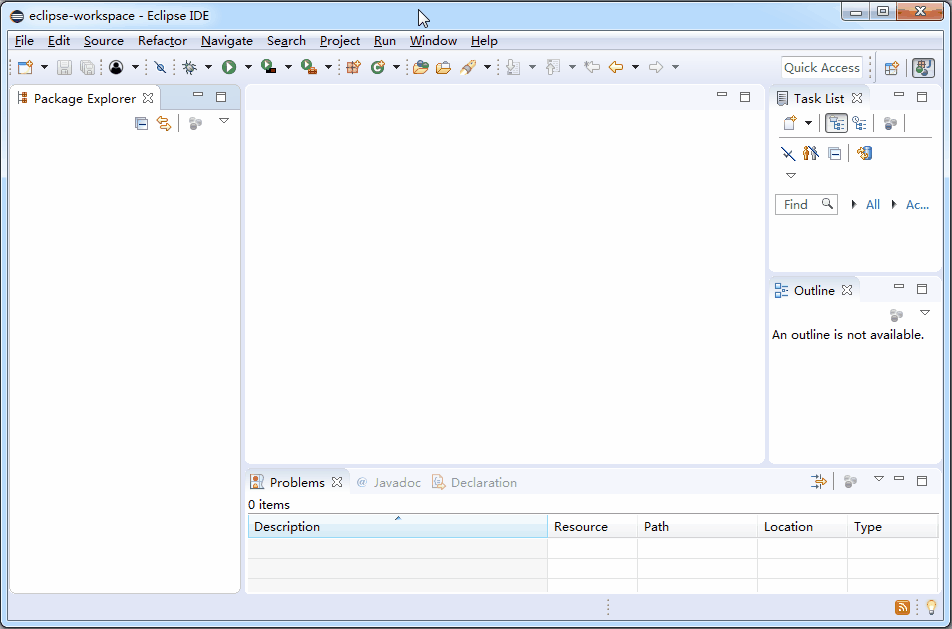Click the Find field in Task List
This screenshot has height=629, width=952.
coord(806,205)
